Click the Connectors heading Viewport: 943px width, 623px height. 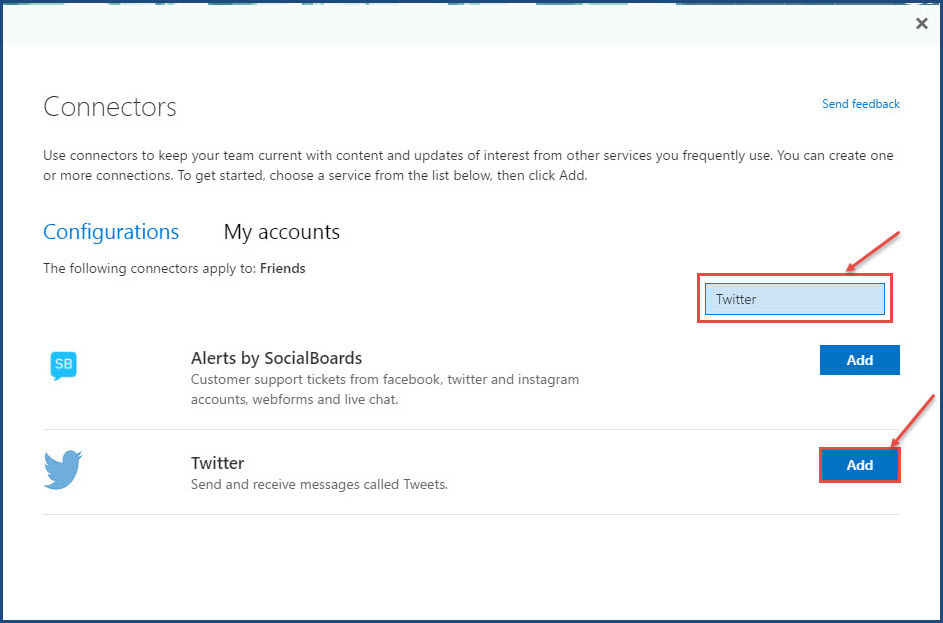[110, 107]
